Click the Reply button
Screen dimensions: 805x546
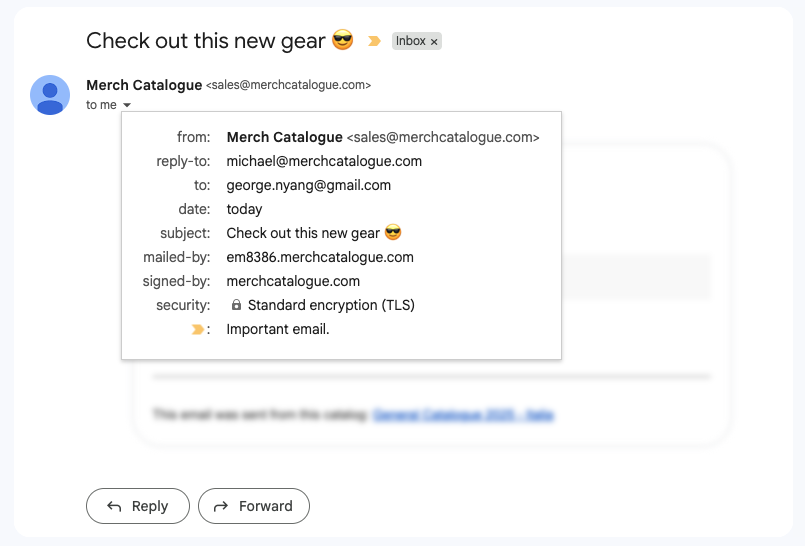coord(138,506)
